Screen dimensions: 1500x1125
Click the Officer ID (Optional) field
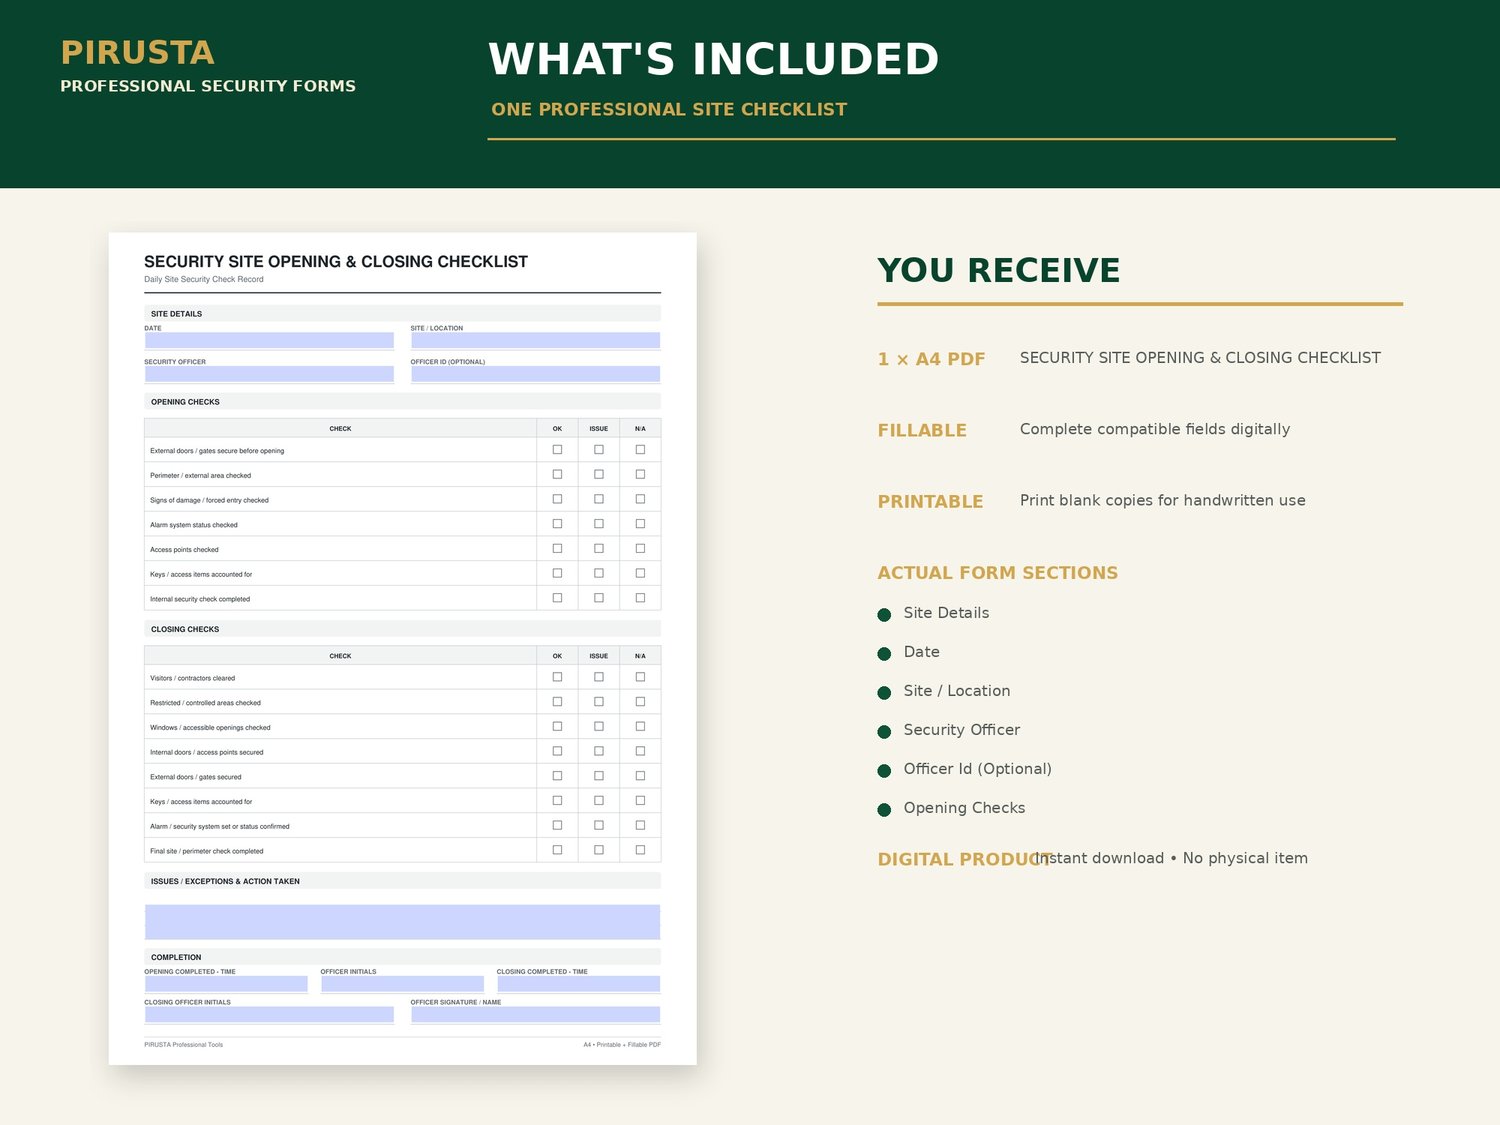coord(535,374)
